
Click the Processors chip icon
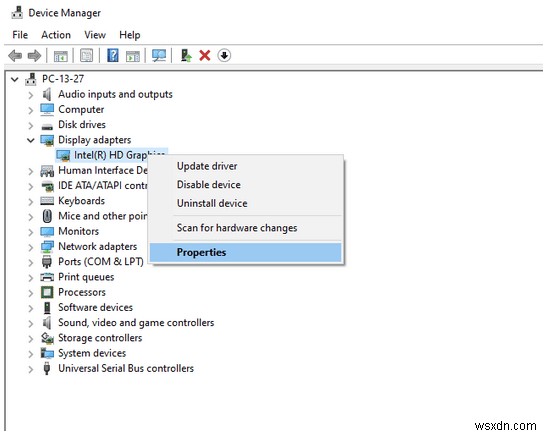(x=47, y=292)
